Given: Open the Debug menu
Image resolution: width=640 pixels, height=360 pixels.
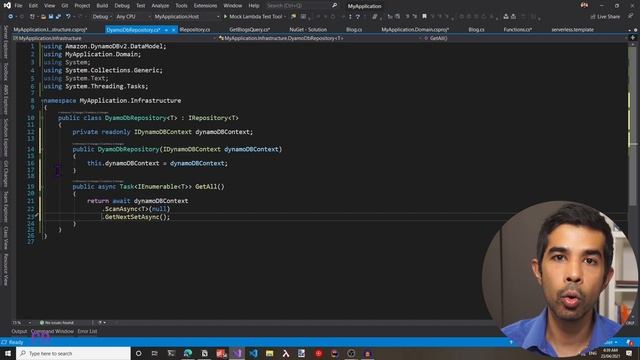Looking at the screenshot, I should point(122,6).
